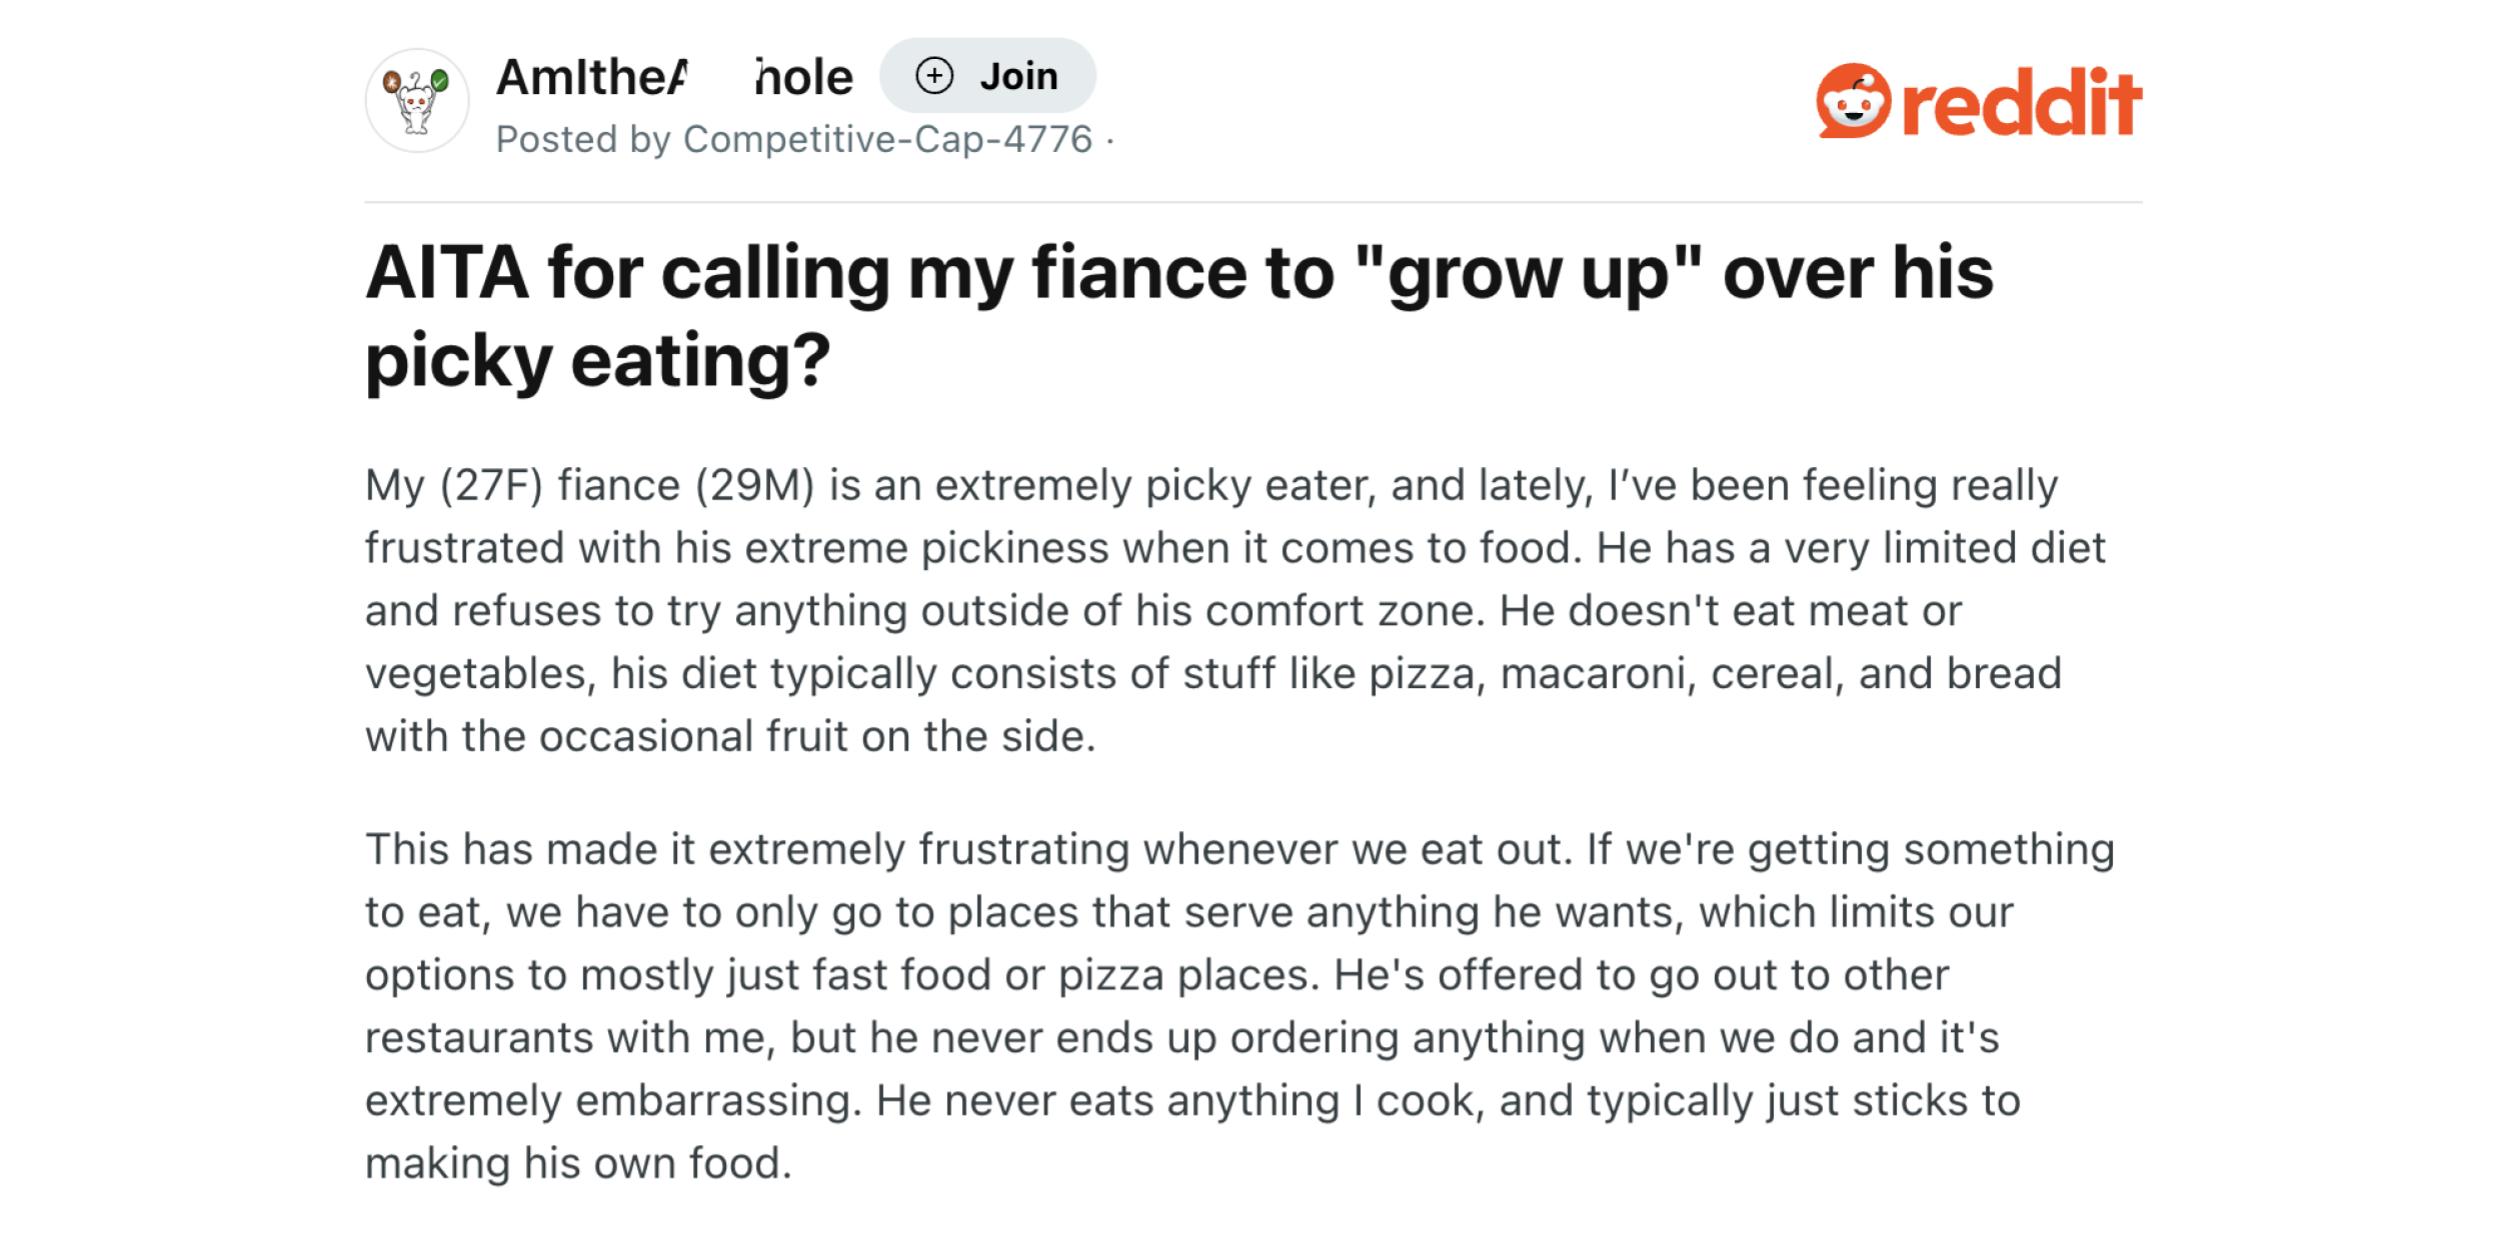This screenshot has width=2500, height=1250.
Task: Click the Snoo mascot face in the avatar
Action: (x=417, y=105)
